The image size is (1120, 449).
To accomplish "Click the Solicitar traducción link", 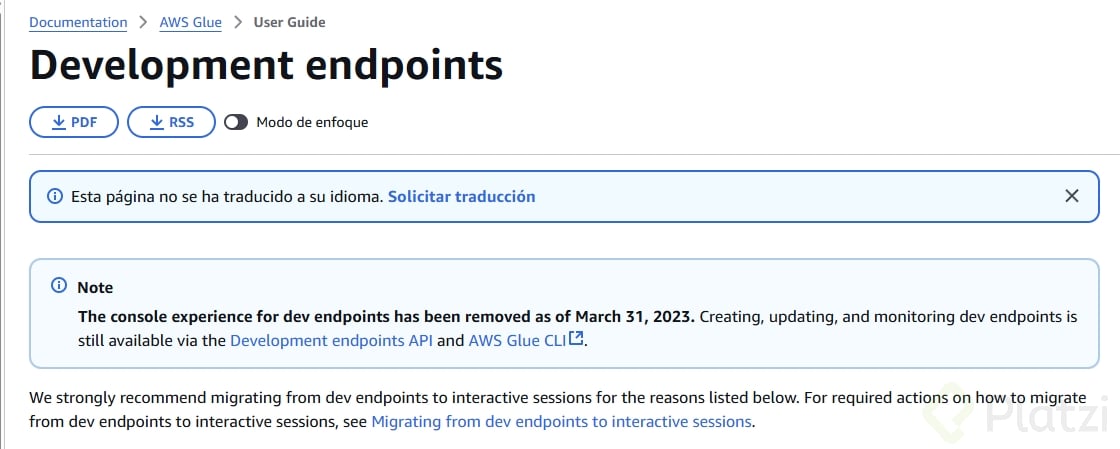I will pos(461,197).
